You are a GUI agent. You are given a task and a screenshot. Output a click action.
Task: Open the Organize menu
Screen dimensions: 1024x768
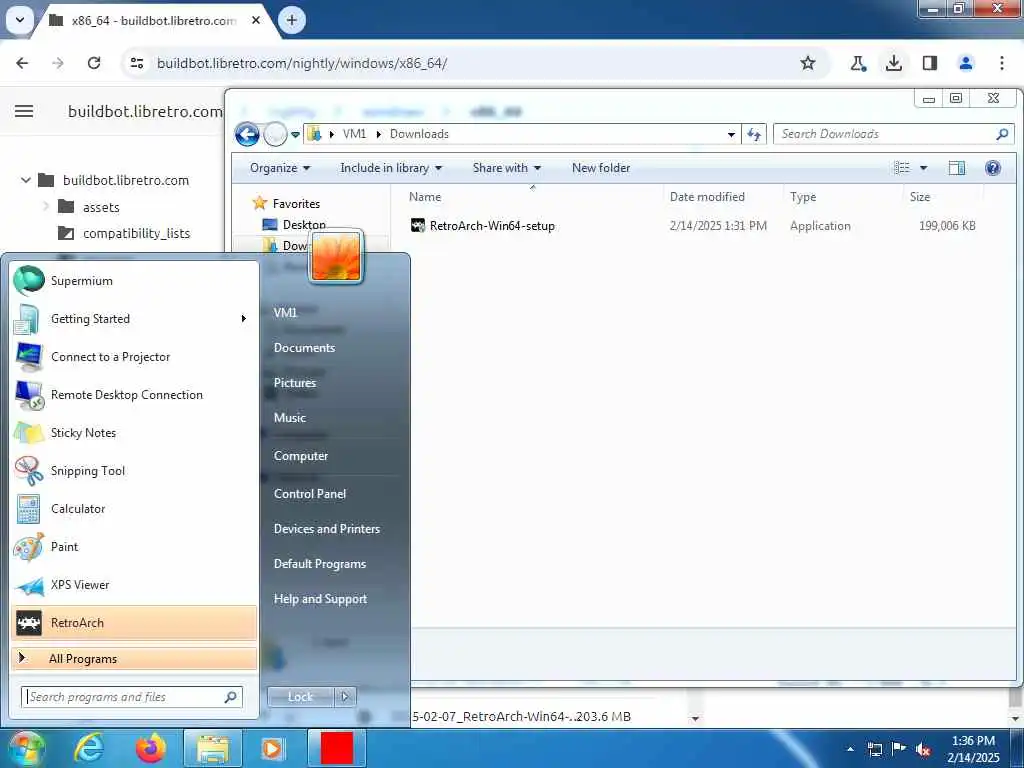(280, 168)
